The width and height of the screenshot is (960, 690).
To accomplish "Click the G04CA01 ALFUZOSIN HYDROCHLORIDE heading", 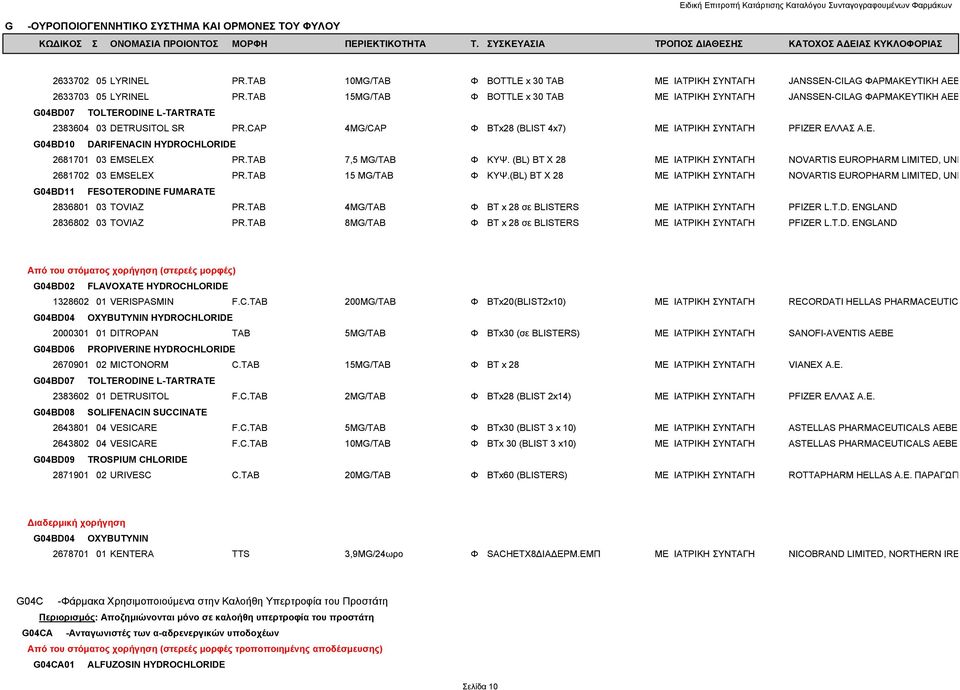I will click(129, 665).
